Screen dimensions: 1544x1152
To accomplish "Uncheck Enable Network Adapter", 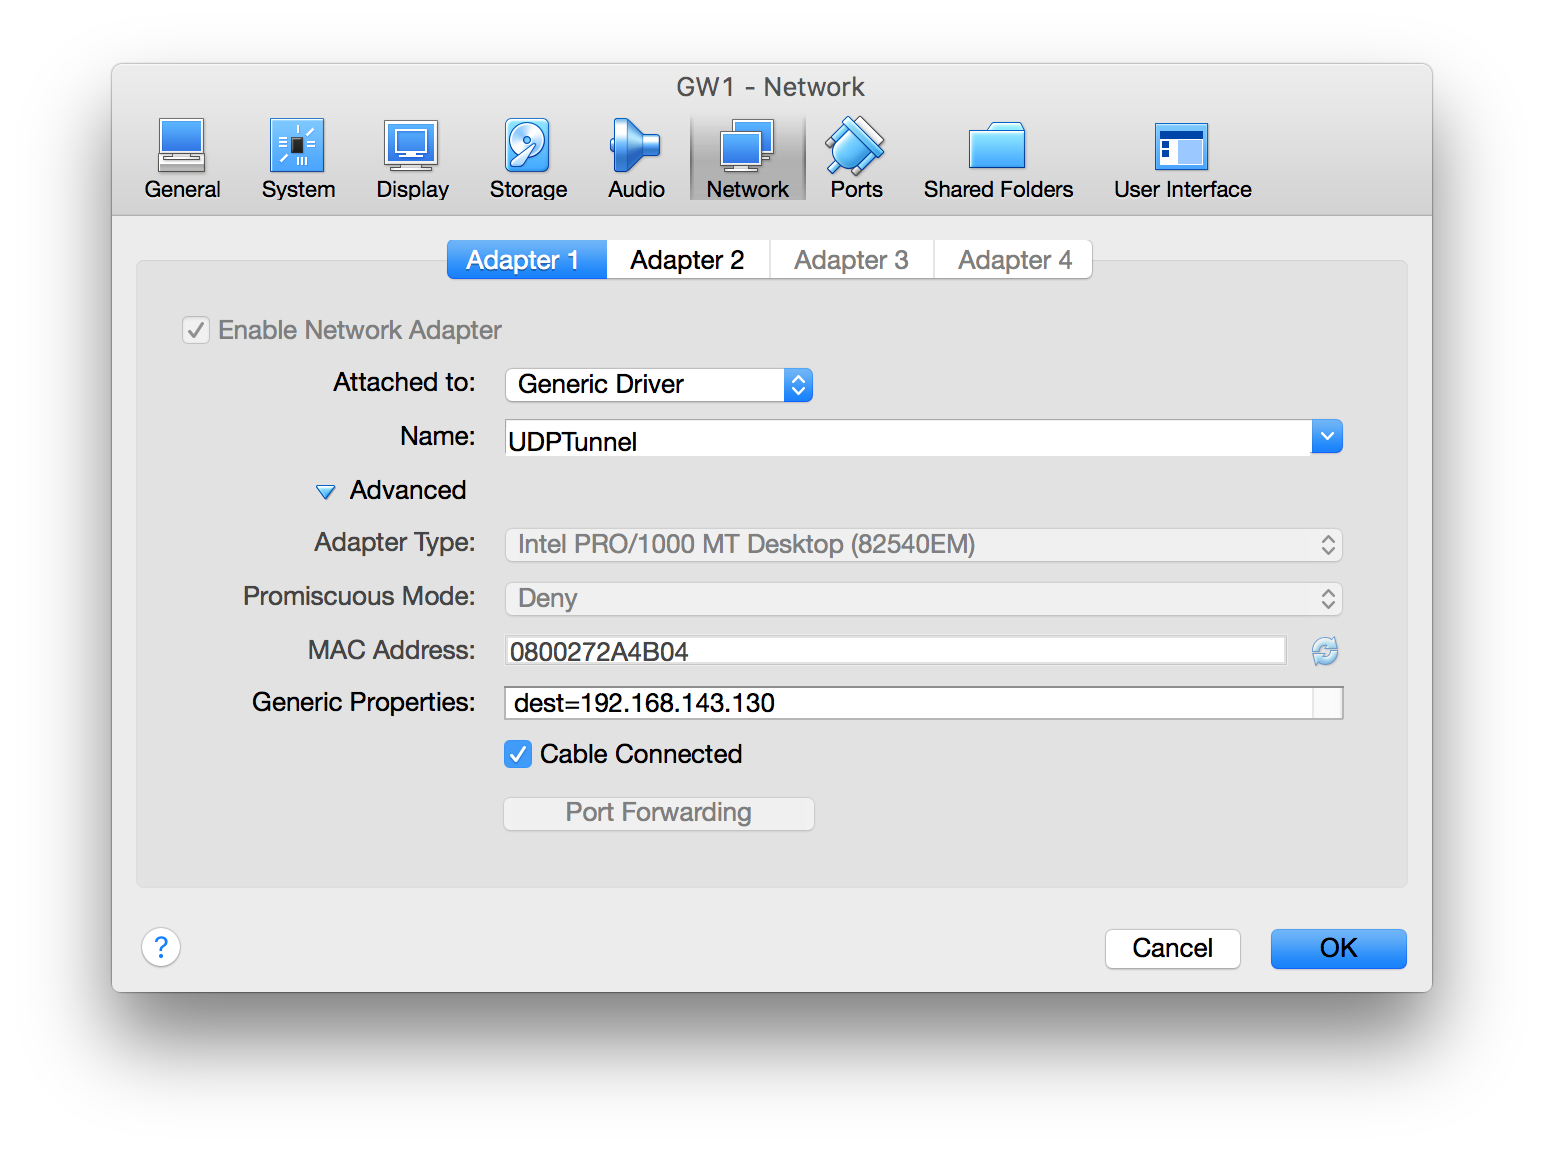I will tap(195, 329).
